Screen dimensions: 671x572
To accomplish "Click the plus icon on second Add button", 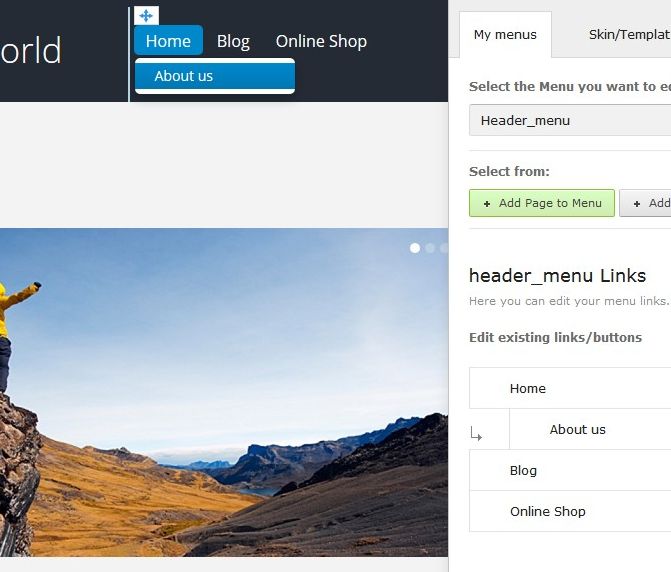I will [x=637, y=204].
